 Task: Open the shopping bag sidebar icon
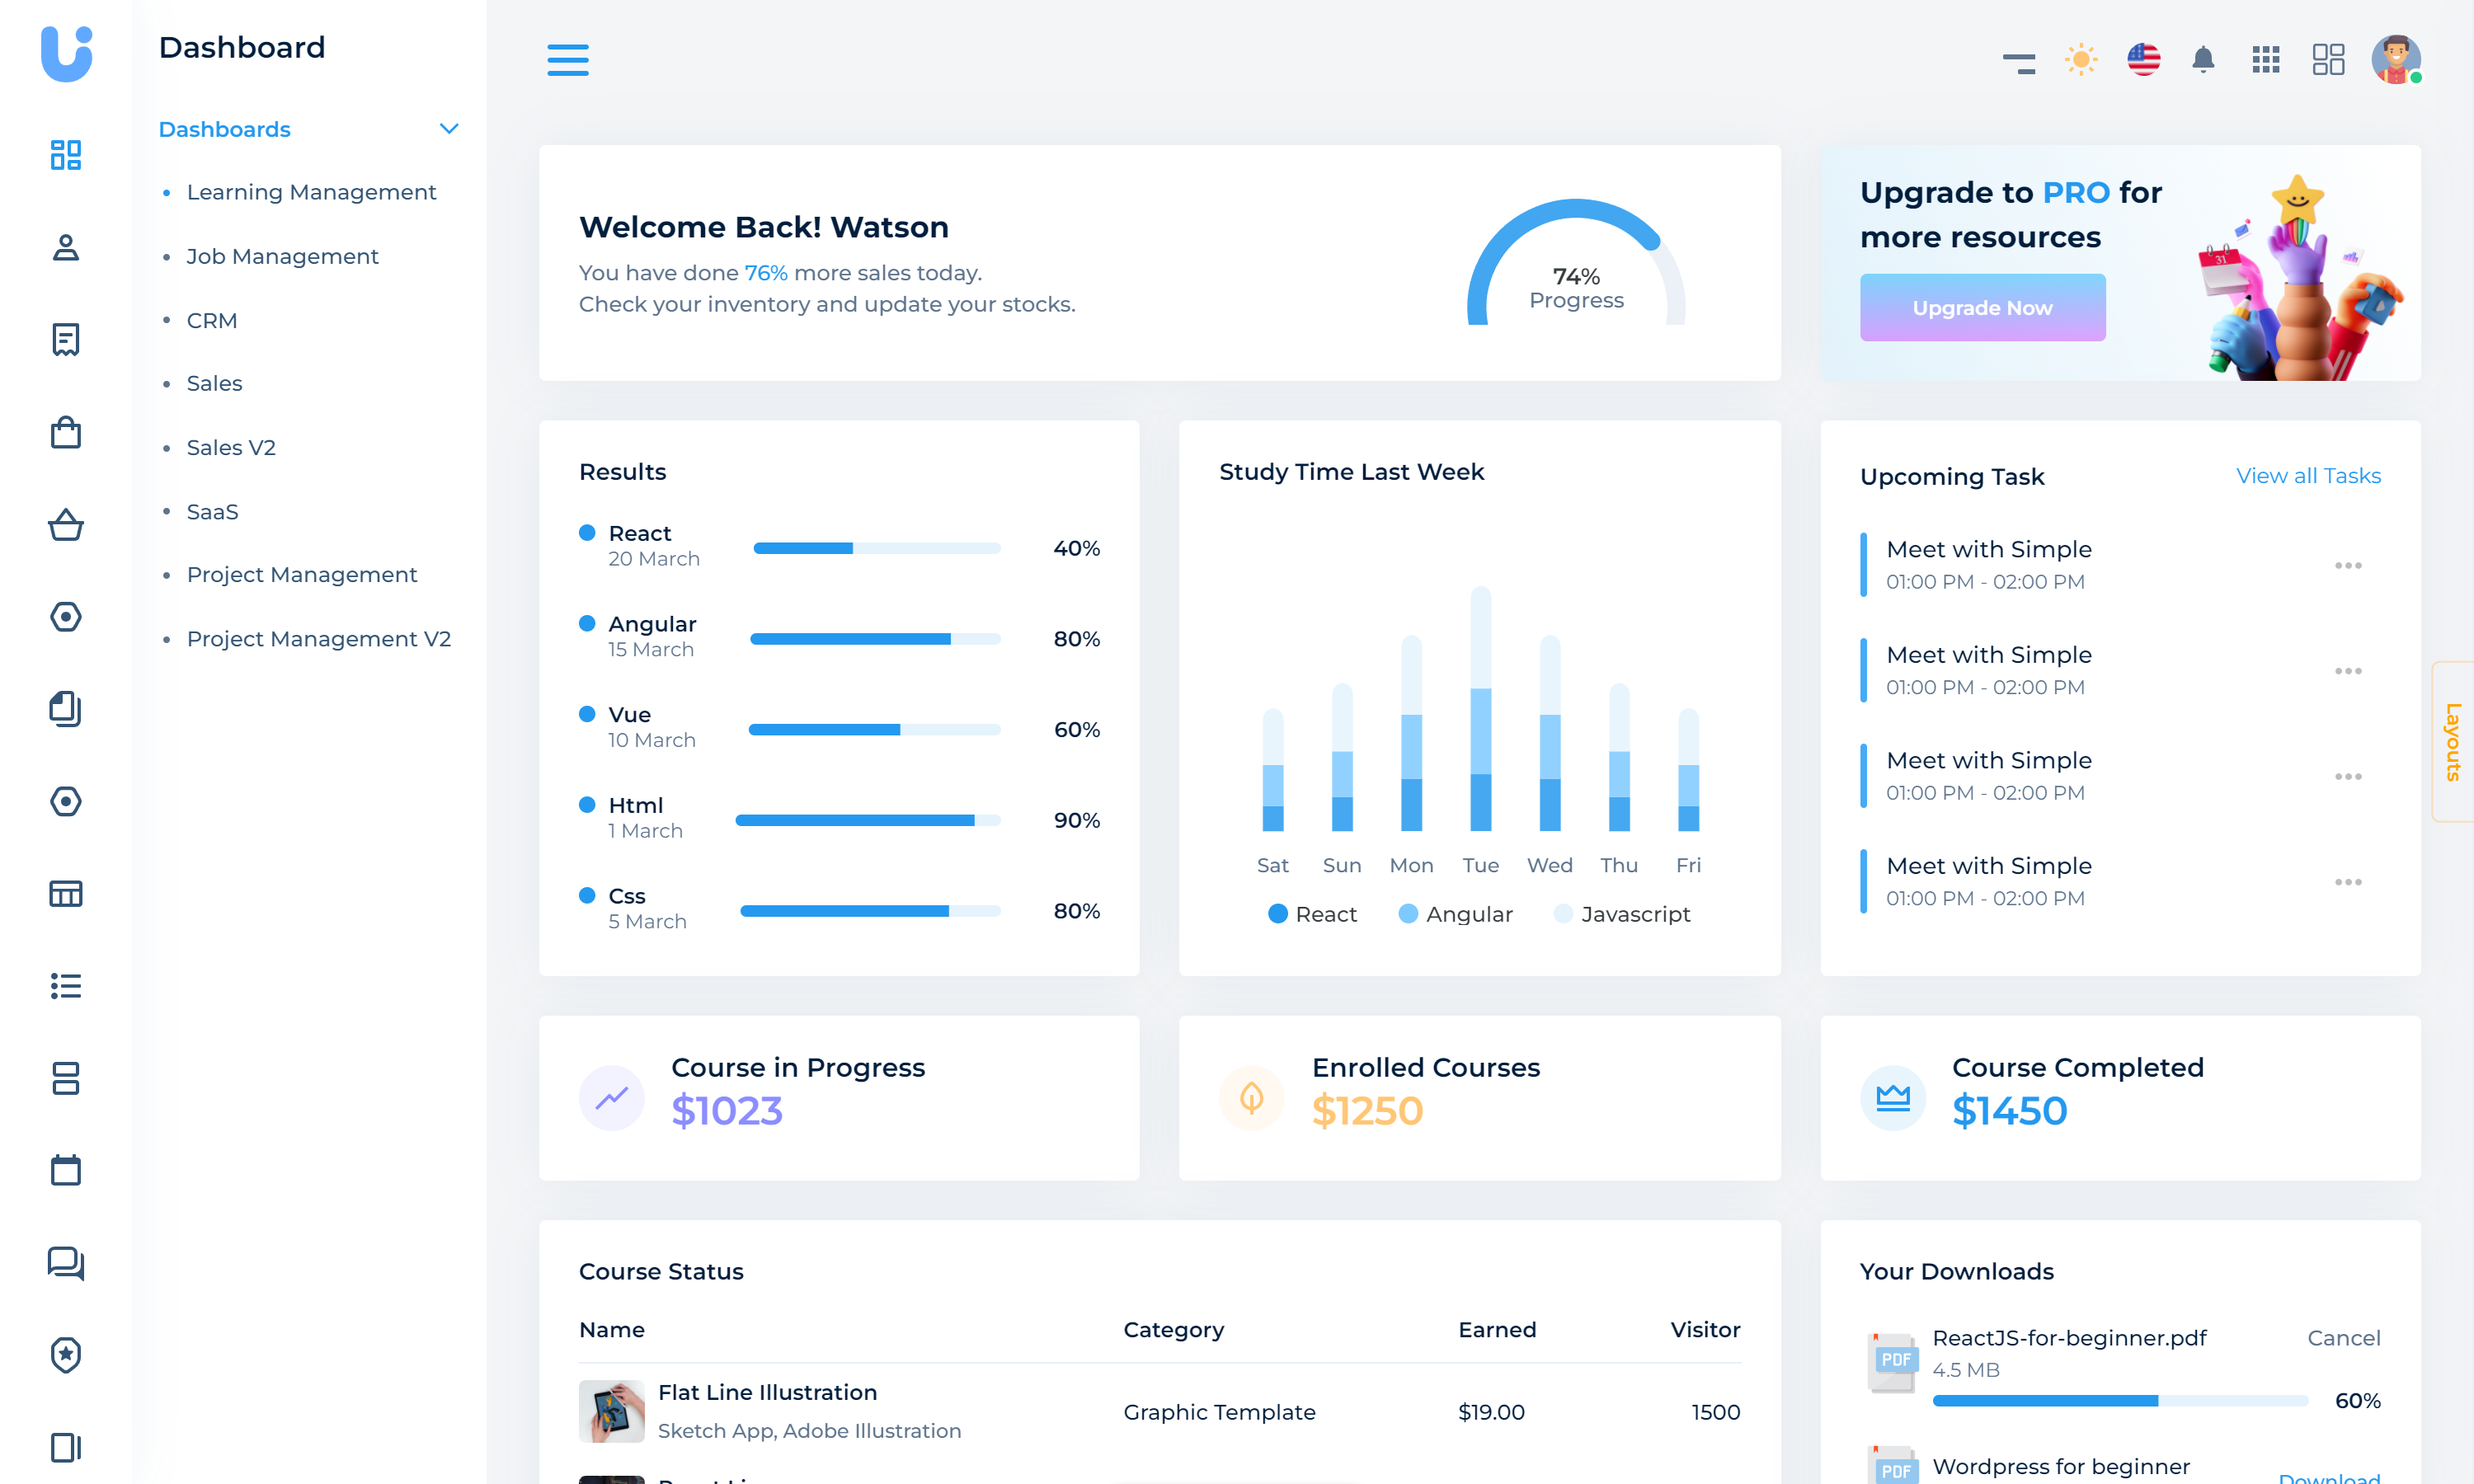coord(66,432)
